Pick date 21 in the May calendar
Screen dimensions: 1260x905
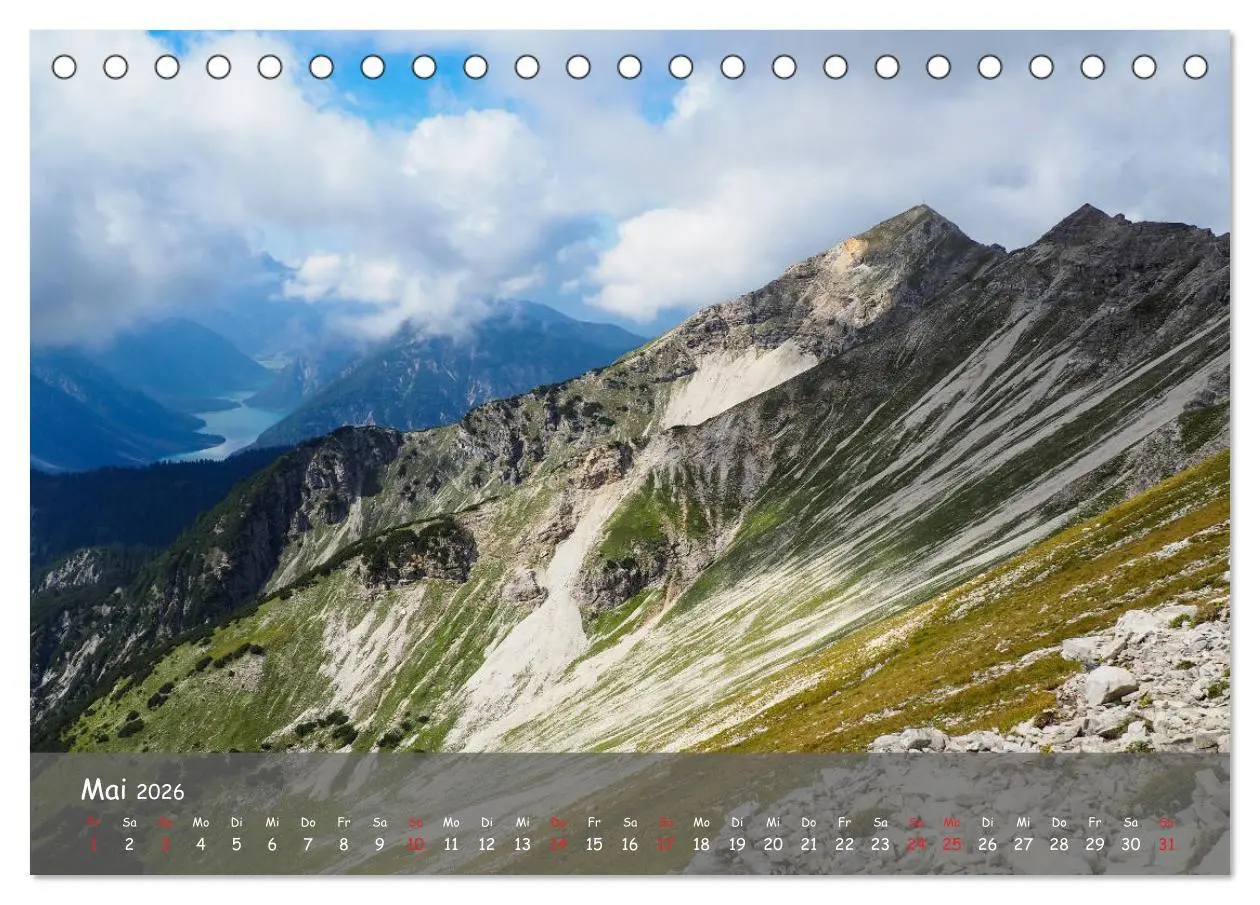coord(809,844)
